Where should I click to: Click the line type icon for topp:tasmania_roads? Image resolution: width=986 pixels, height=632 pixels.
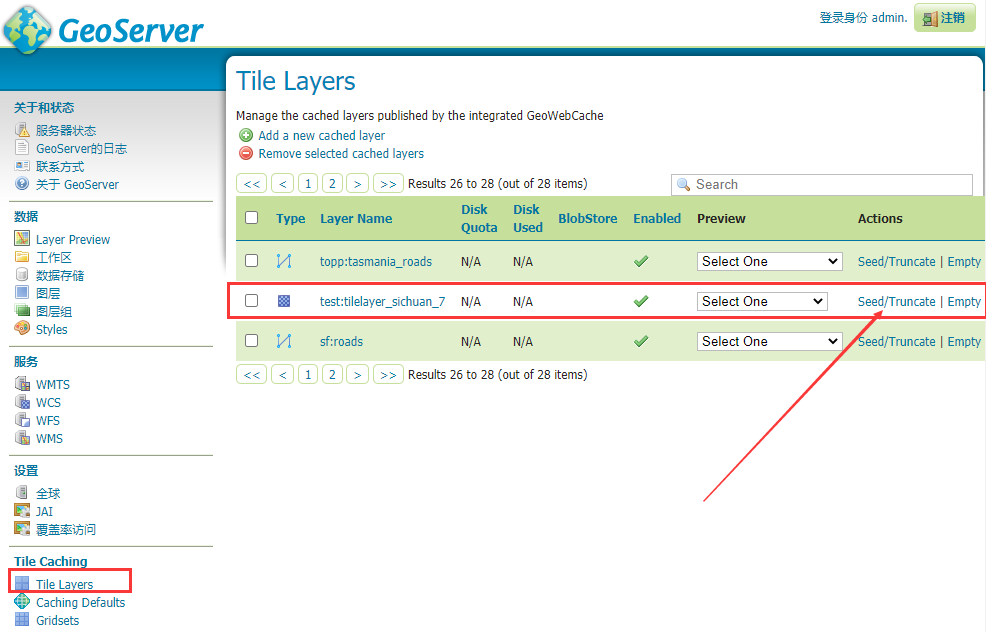tap(284, 261)
